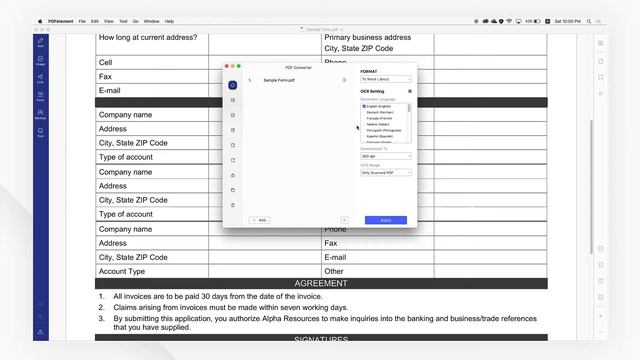Screen dimensions: 640x360
Task: Click the 'Primary business address' cell text
Action: pos(368,37)
